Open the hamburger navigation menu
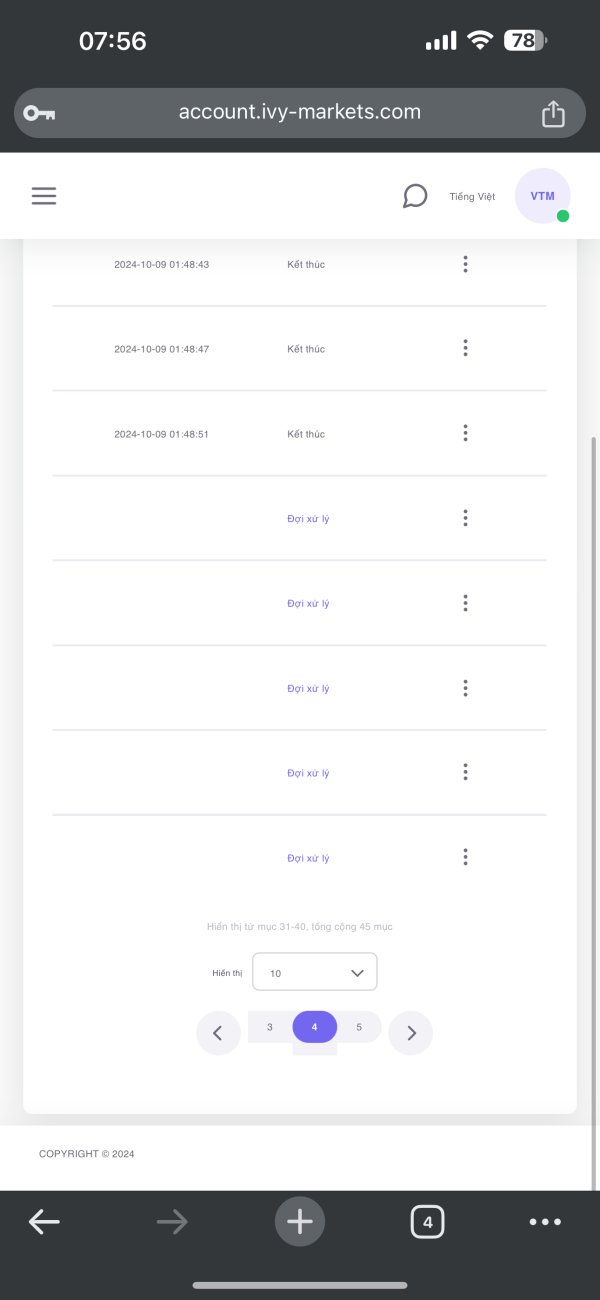This screenshot has width=600, height=1300. coord(44,196)
